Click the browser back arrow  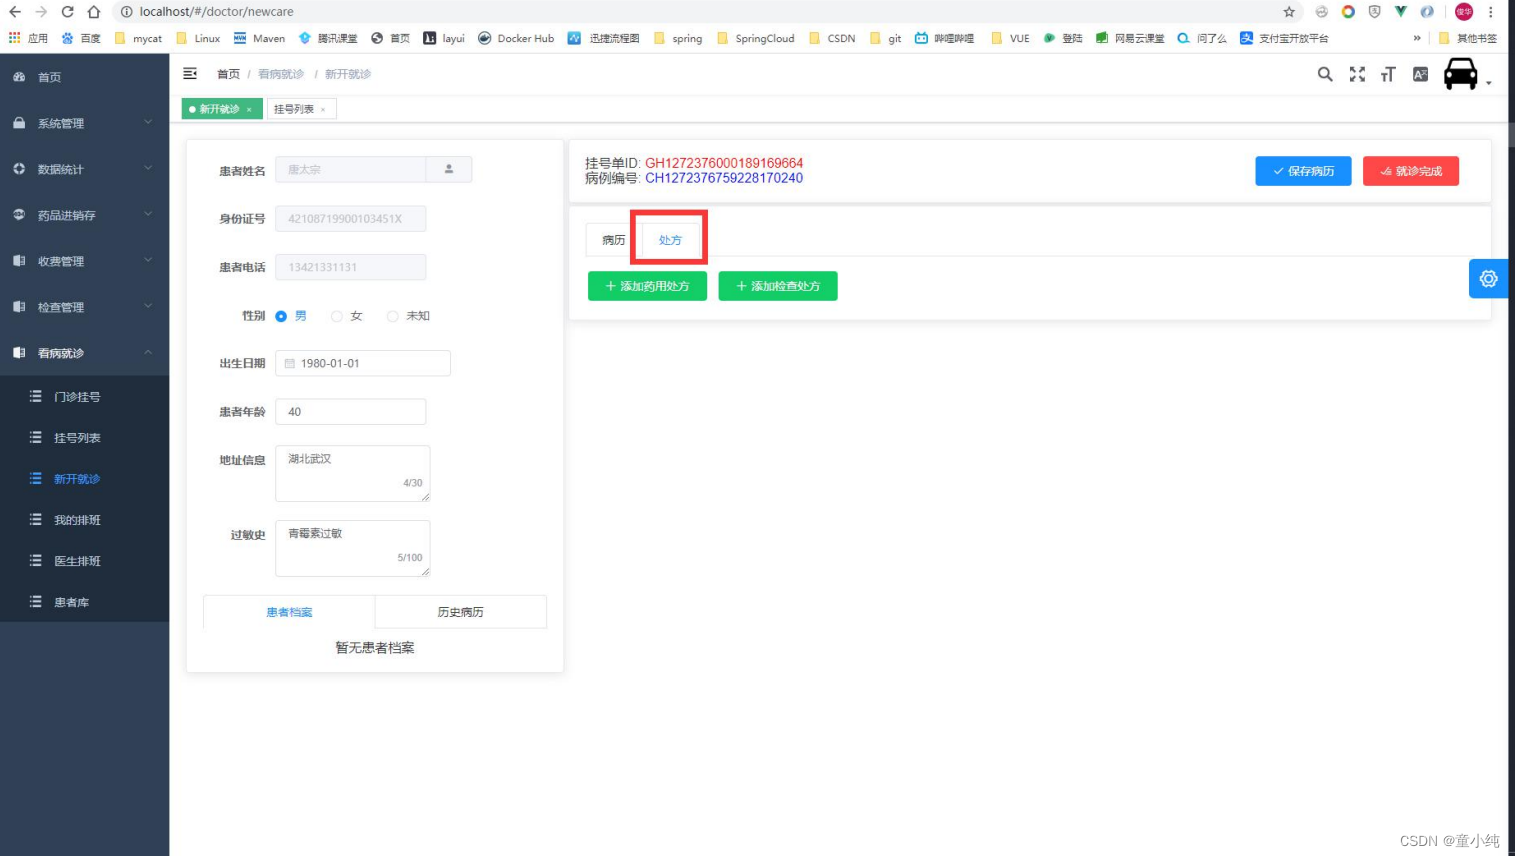15,12
